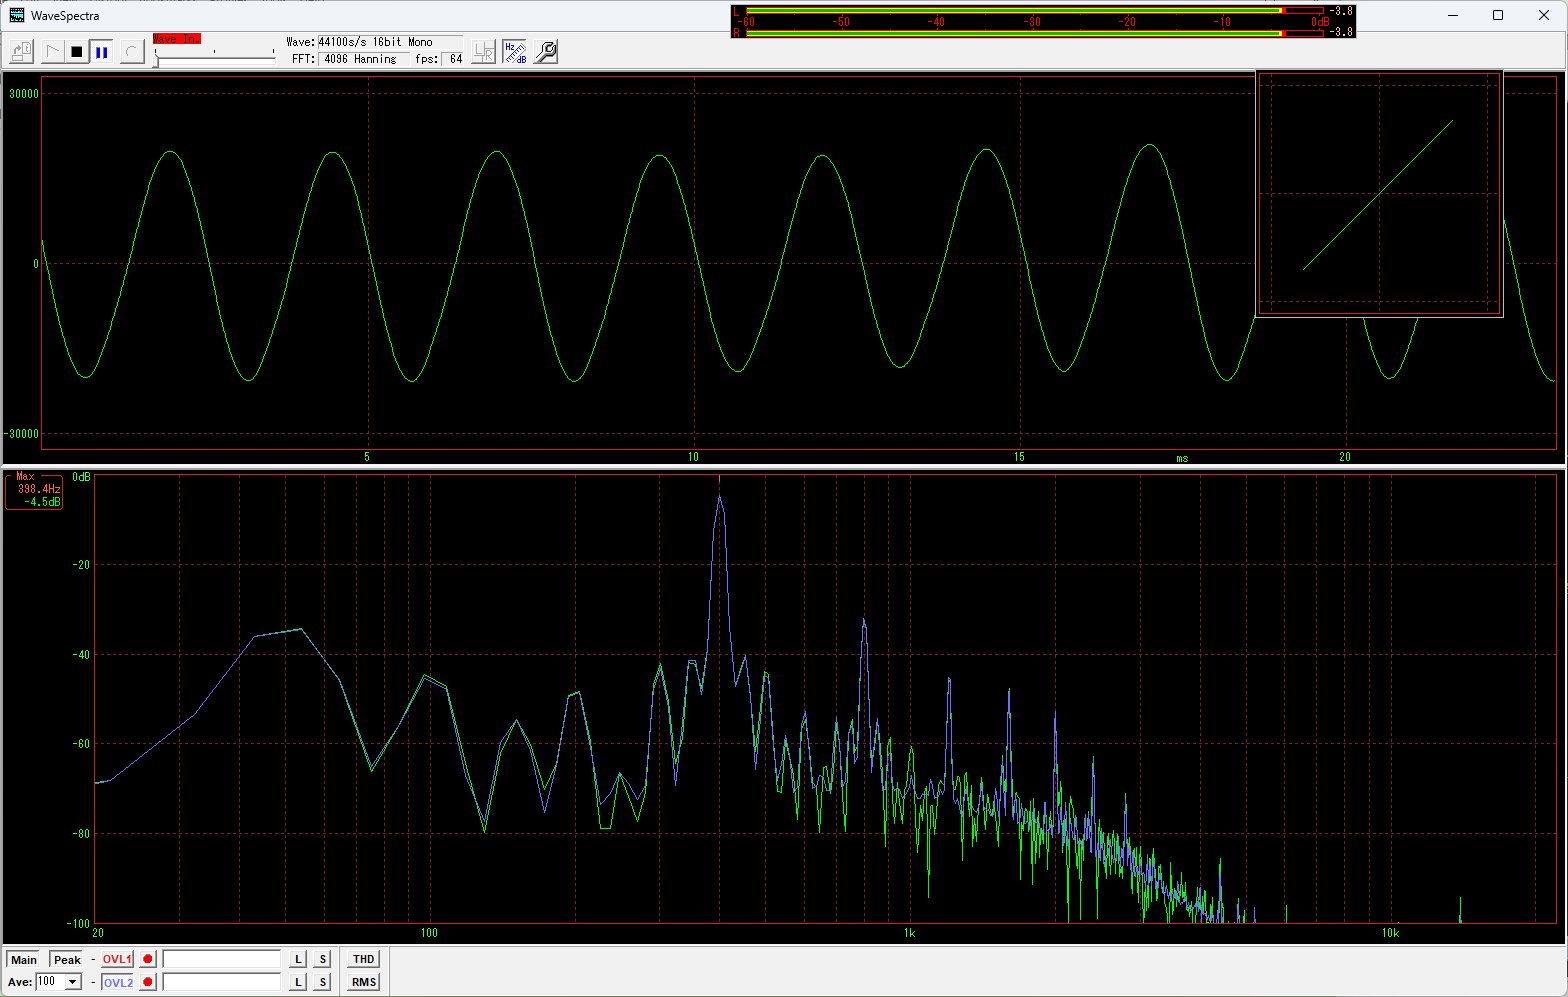Click the file open icon in the toolbar
1568x997 pixels.
pyautogui.click(x=22, y=52)
